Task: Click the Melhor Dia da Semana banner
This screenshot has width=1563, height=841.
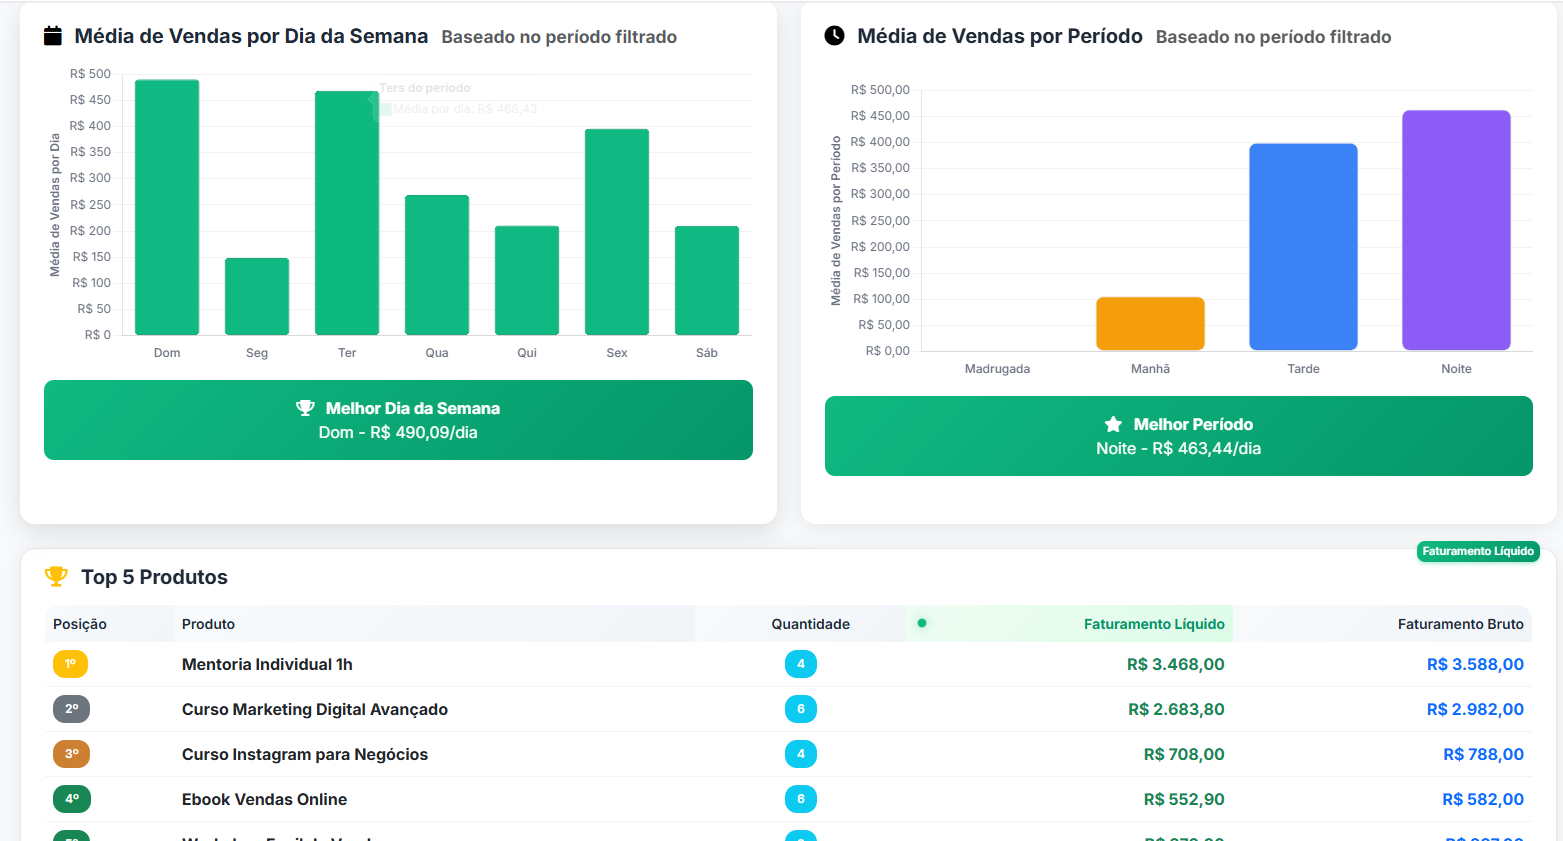Action: (x=398, y=420)
